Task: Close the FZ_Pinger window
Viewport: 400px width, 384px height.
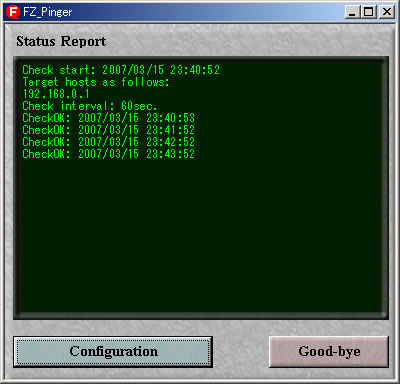Action: pyautogui.click(x=387, y=12)
